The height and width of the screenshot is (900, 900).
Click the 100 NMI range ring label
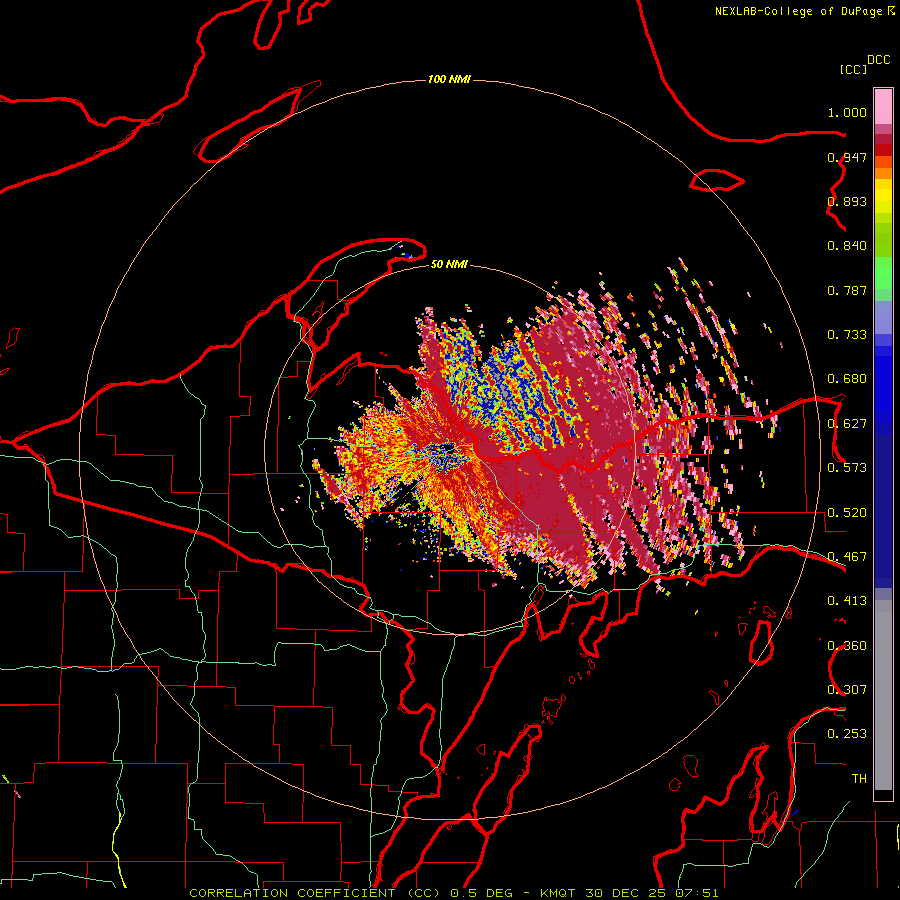[x=449, y=79]
